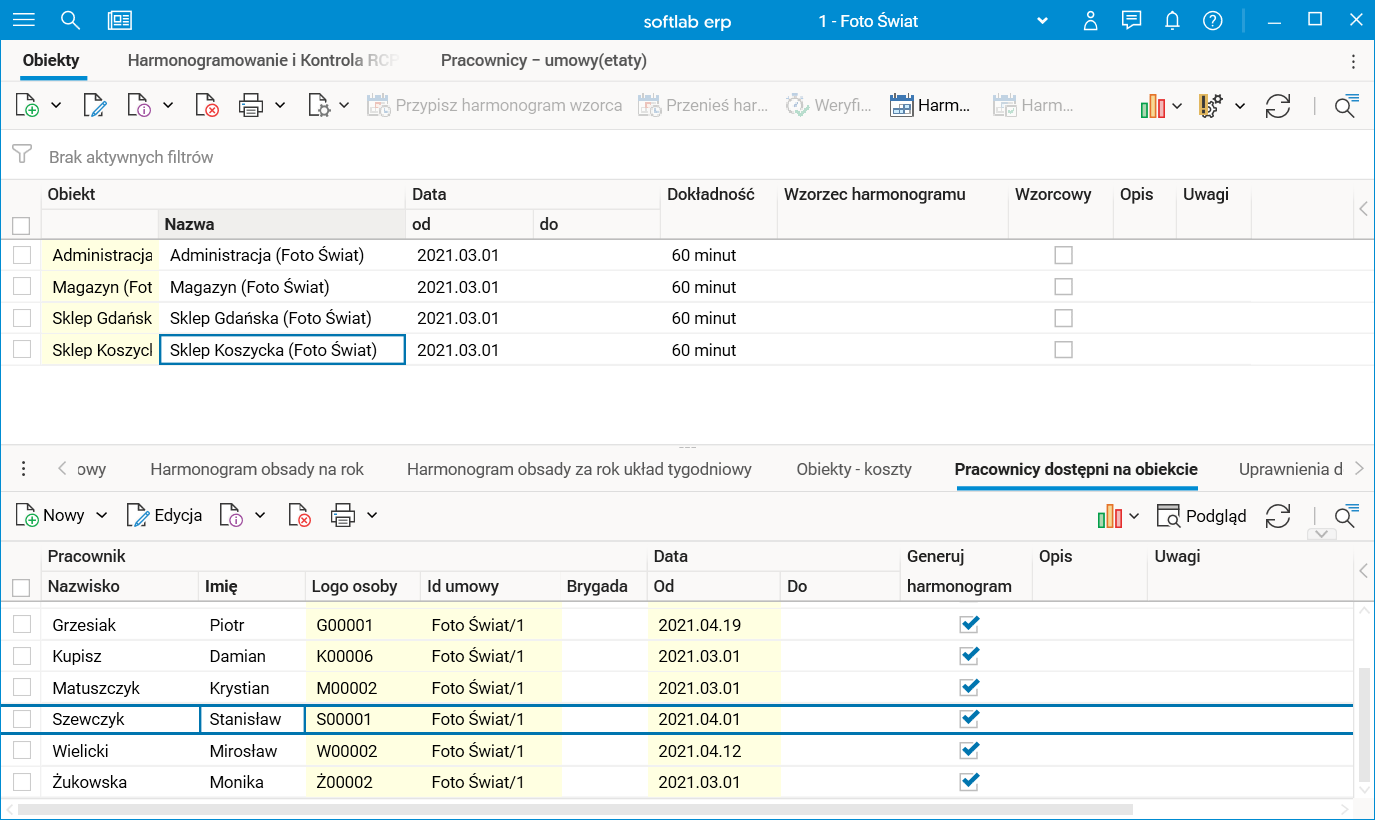Click the notifications bell icon
Screen dimensions: 1375x820
(x=1173, y=20)
